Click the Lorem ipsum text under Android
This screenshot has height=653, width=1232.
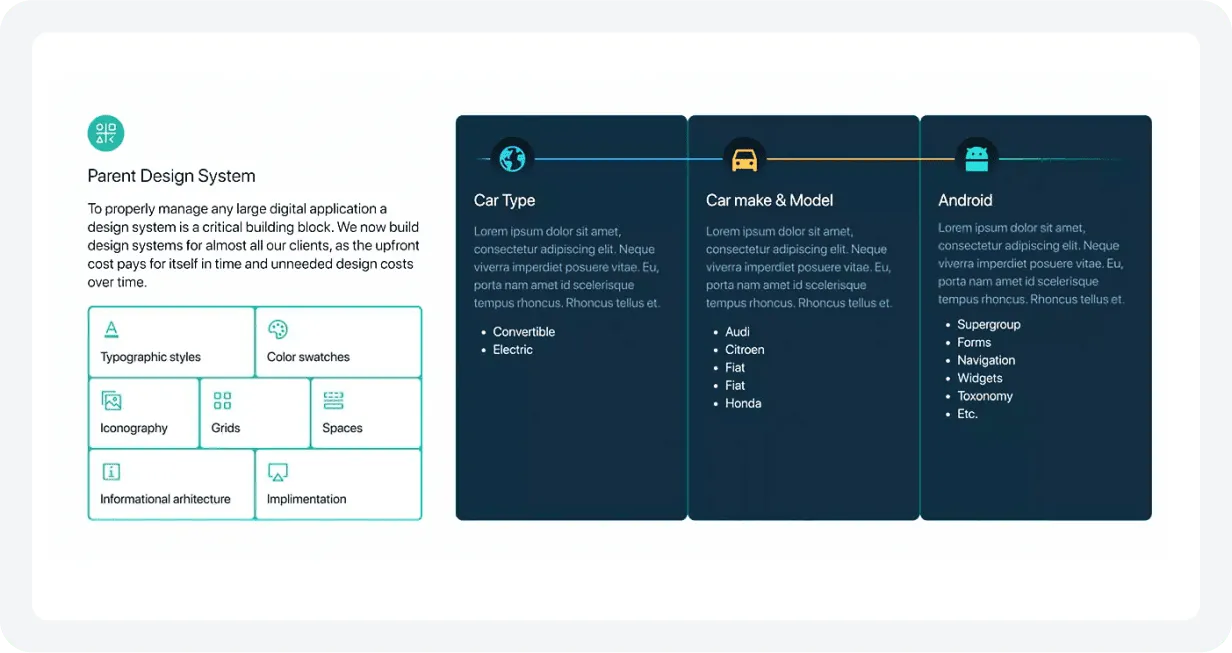pyautogui.click(x=1031, y=264)
